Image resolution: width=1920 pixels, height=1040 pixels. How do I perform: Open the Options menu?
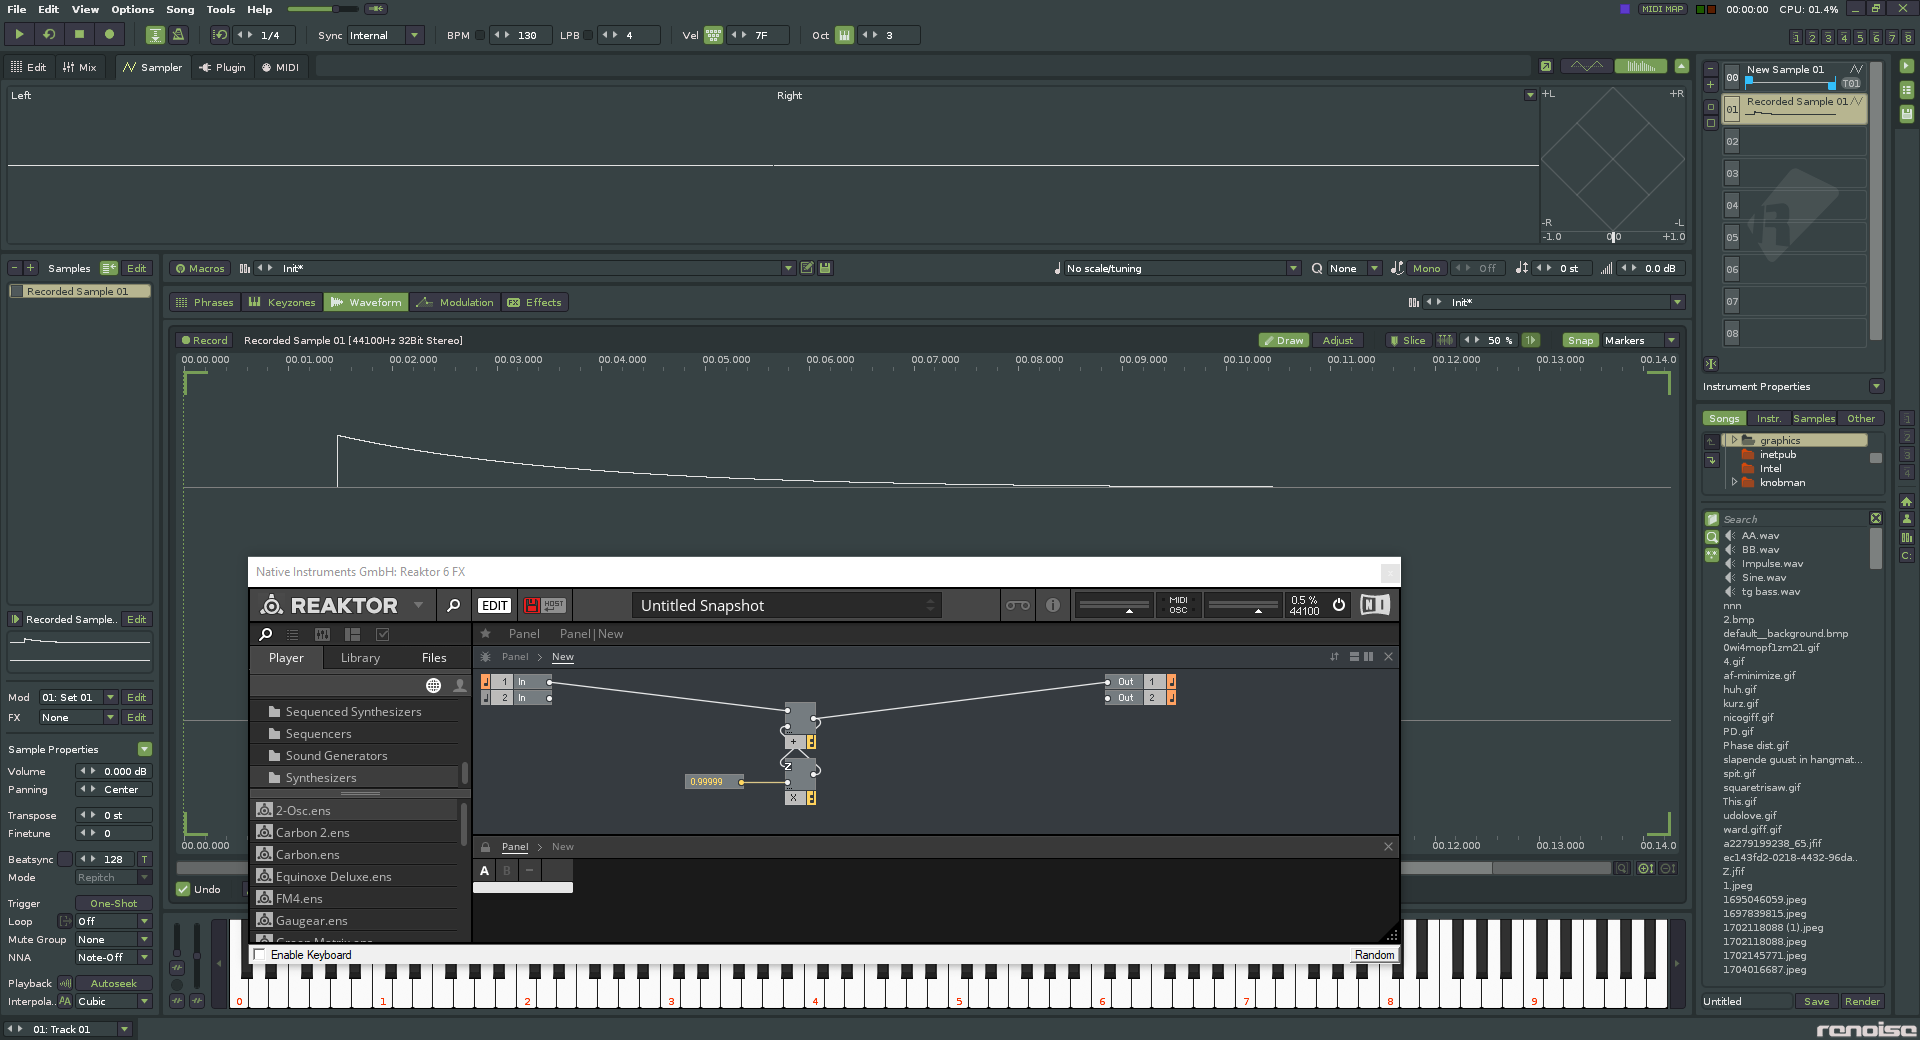tap(132, 10)
